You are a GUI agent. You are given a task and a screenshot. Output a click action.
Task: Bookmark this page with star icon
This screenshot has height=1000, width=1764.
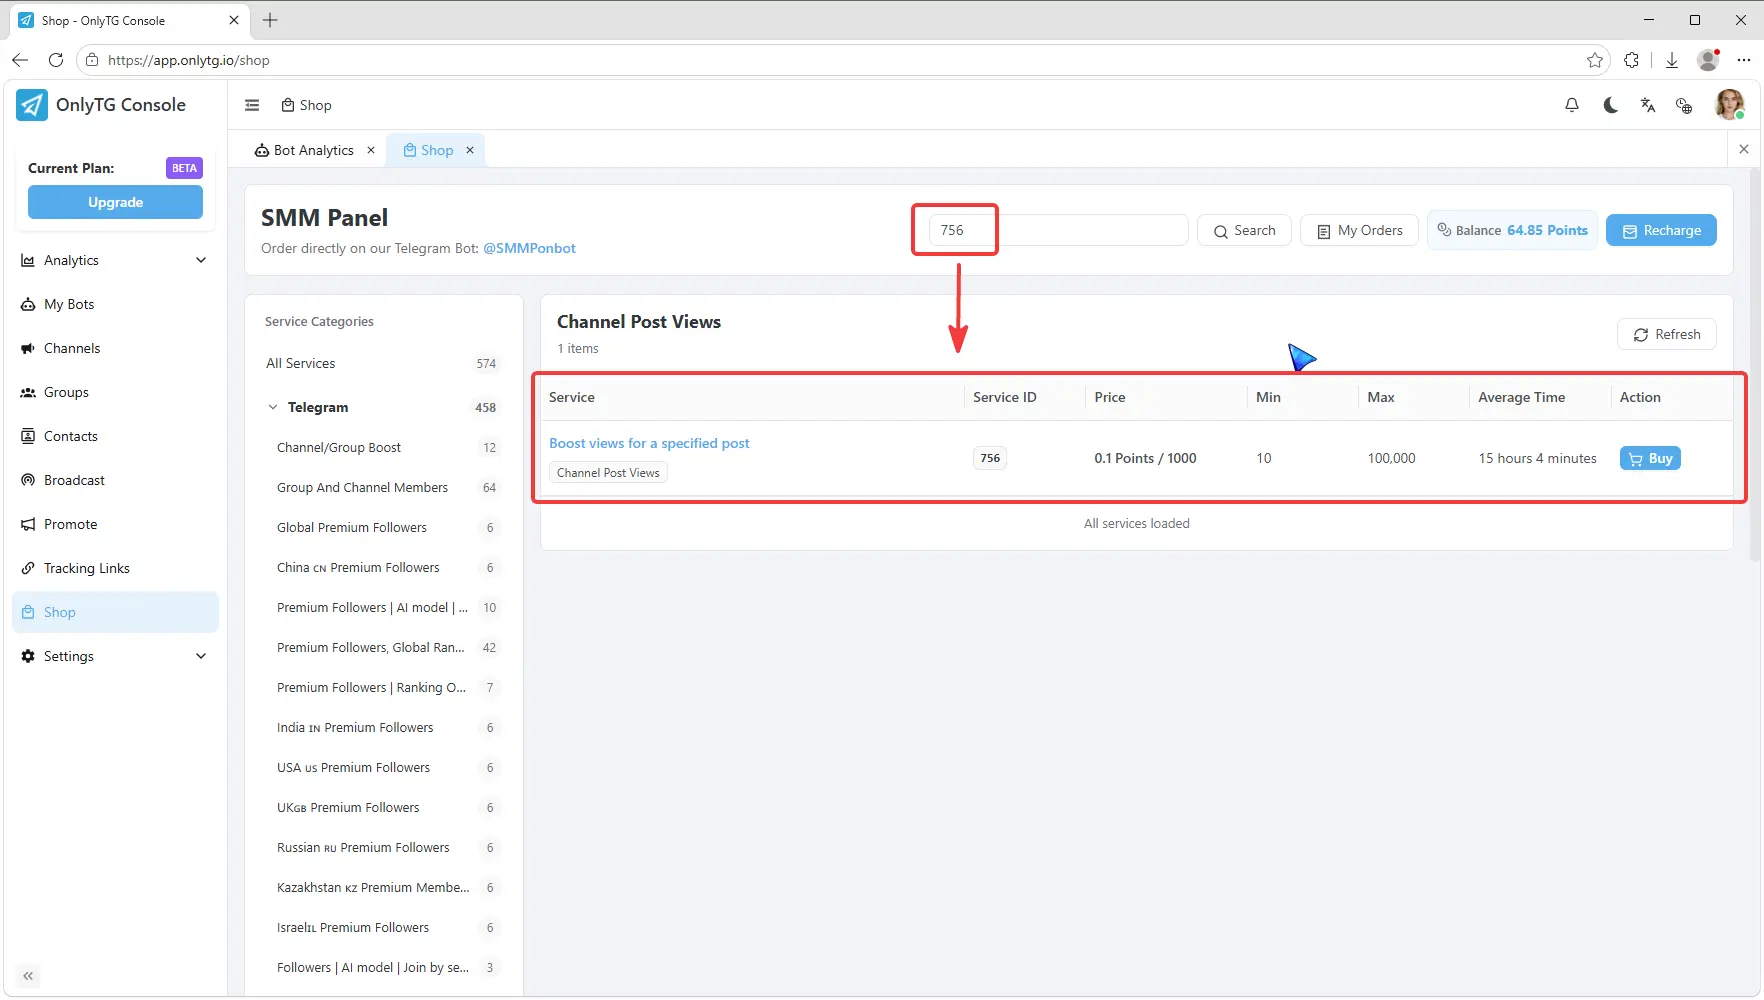[x=1595, y=60]
